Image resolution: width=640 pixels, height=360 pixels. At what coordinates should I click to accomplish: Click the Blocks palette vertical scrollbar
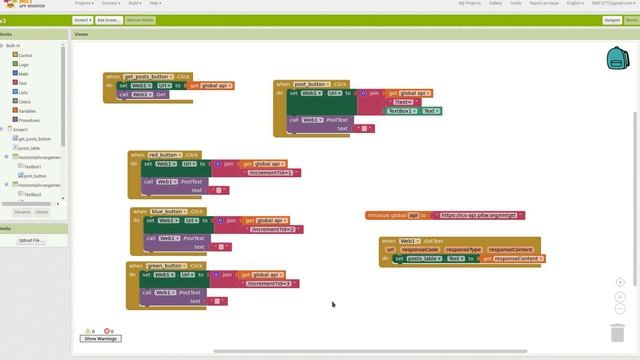click(63, 96)
